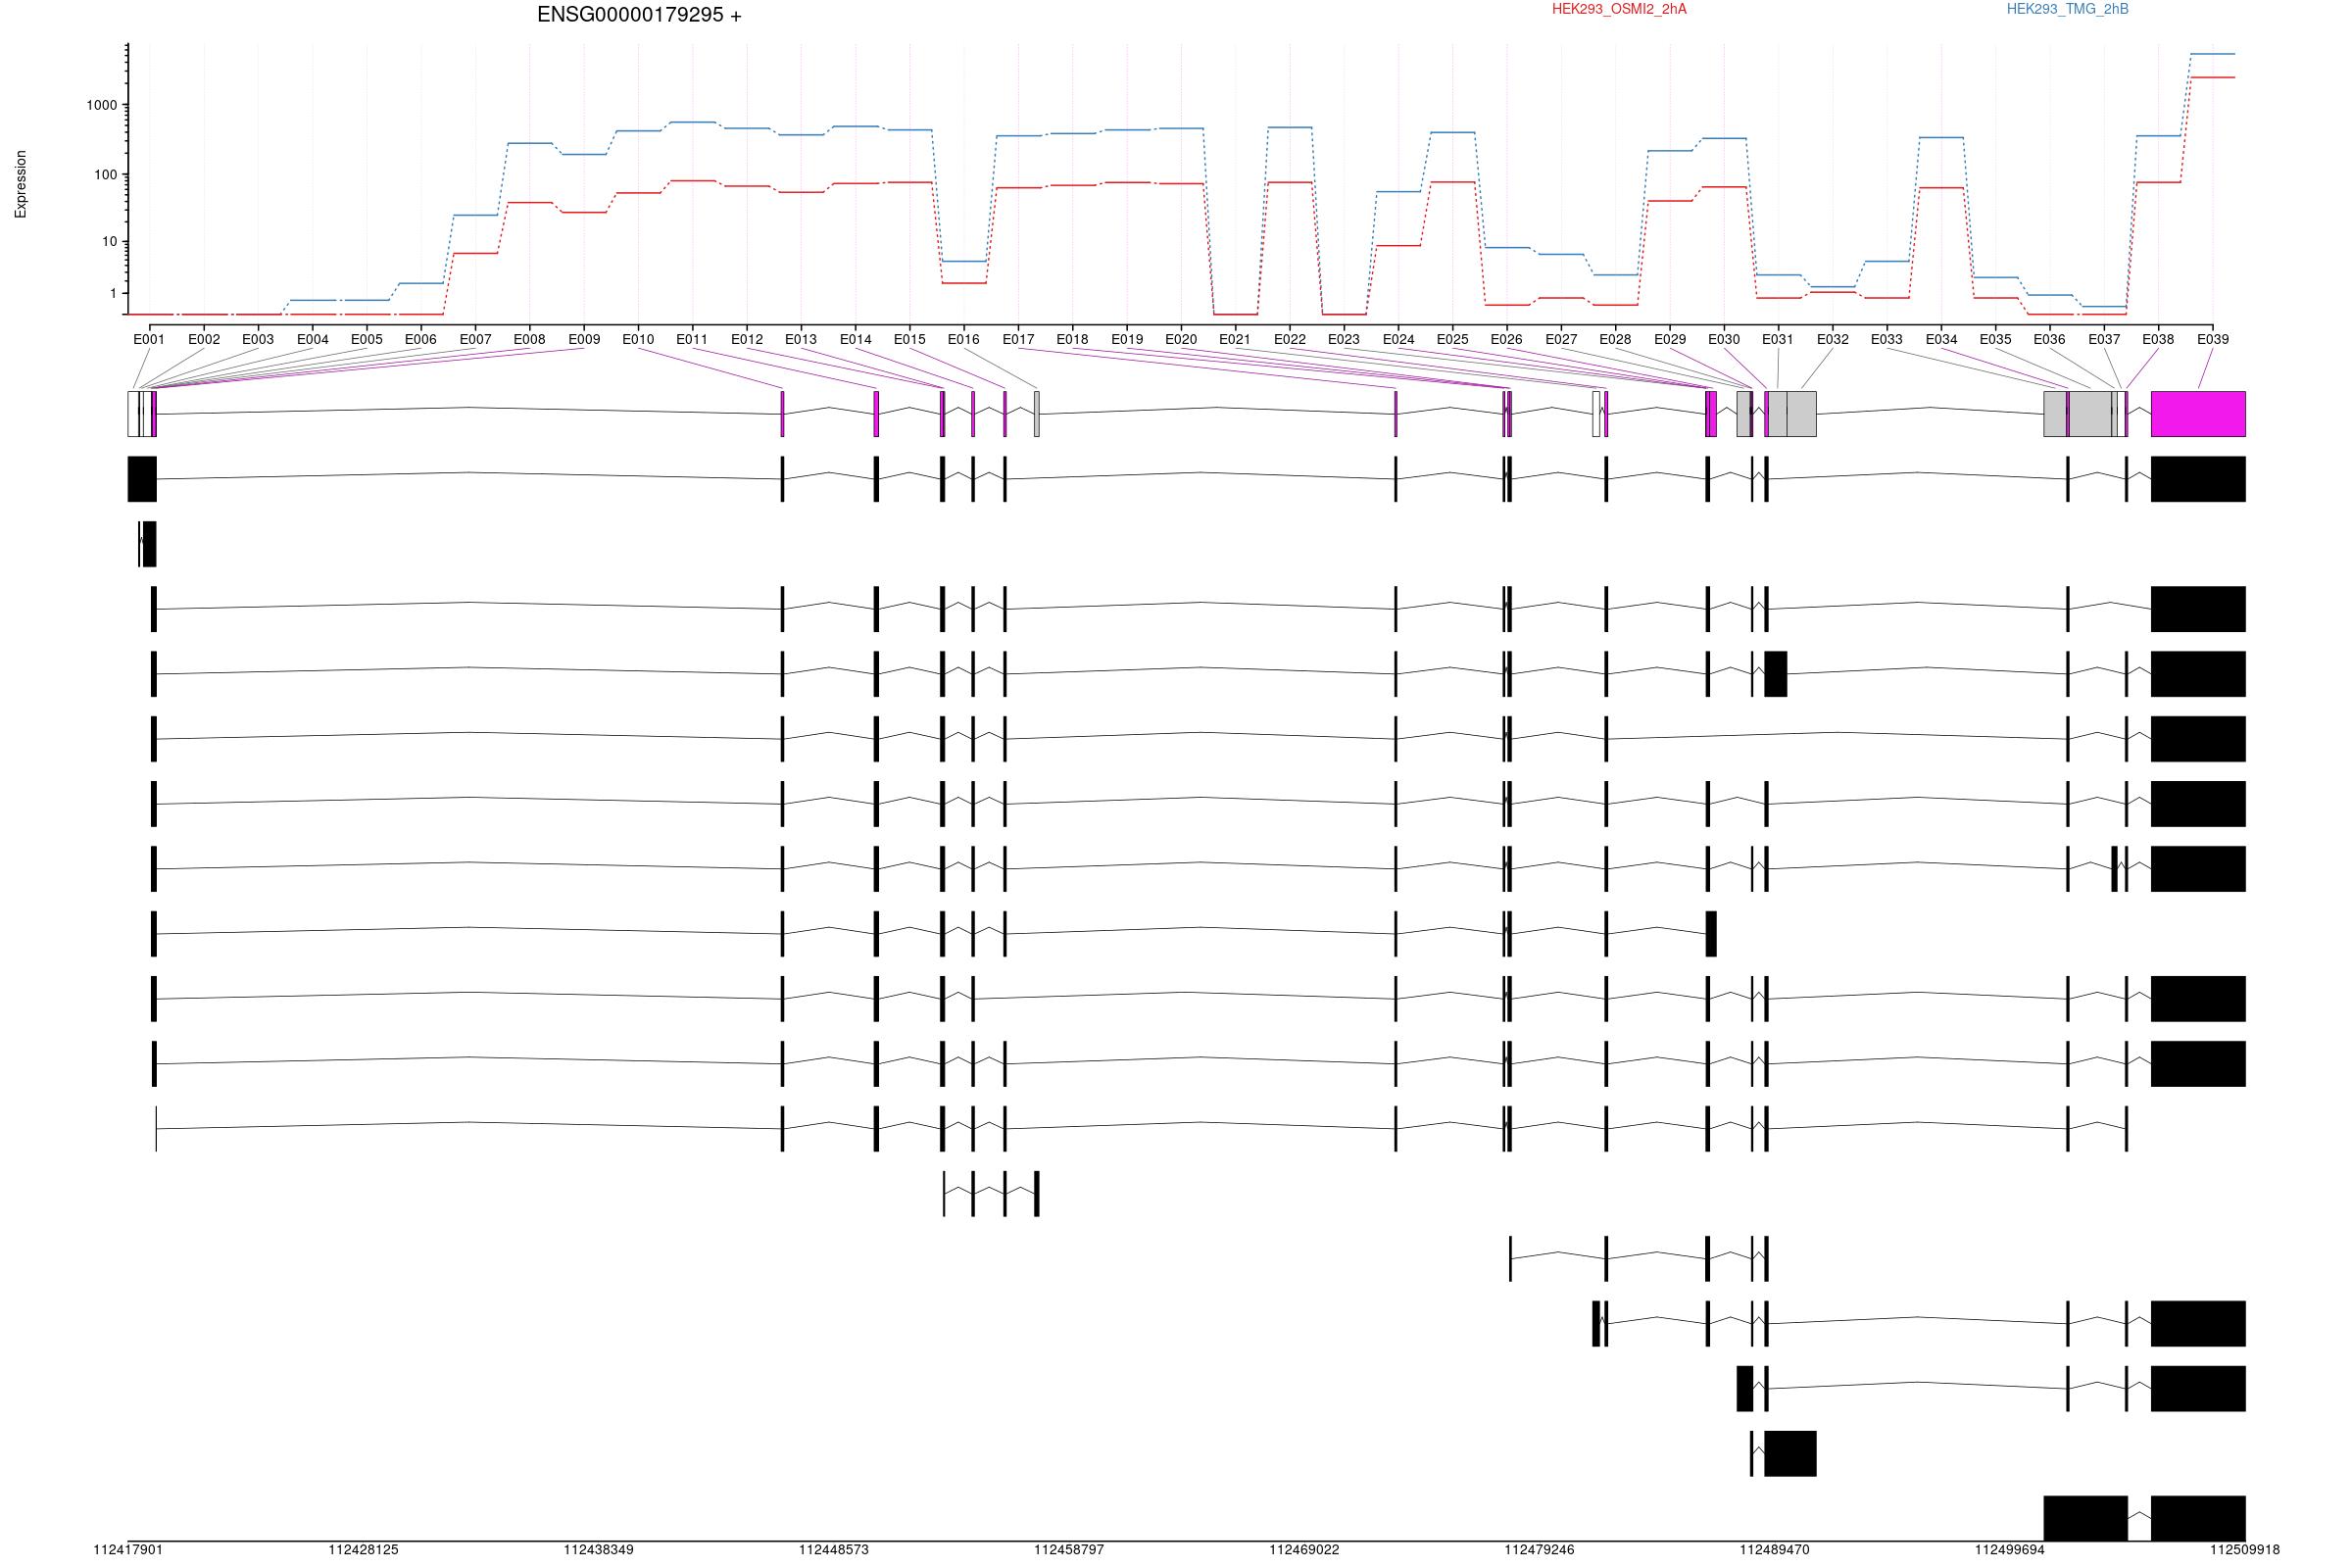Image resolution: width=2352 pixels, height=1568 pixels.
Task: Click the exon label E019
Action: (1127, 339)
